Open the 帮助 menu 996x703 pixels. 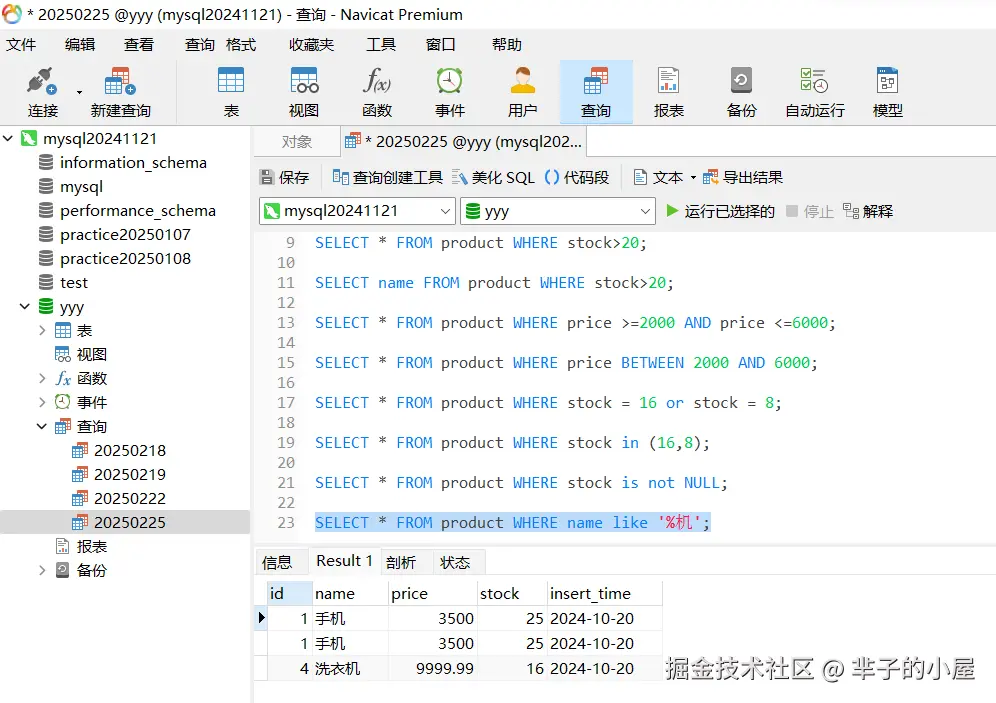(507, 44)
